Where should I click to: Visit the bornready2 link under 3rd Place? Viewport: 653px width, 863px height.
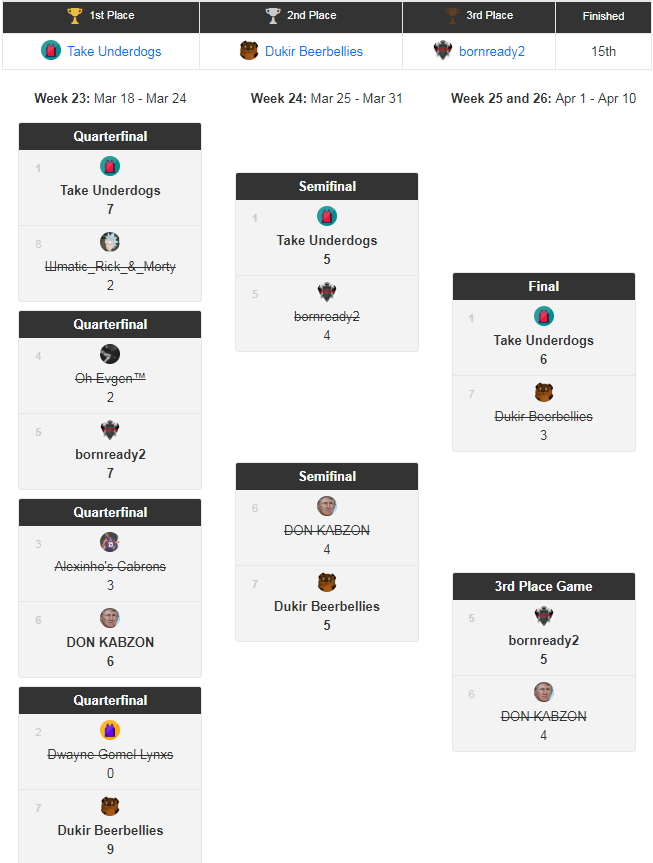[492, 51]
